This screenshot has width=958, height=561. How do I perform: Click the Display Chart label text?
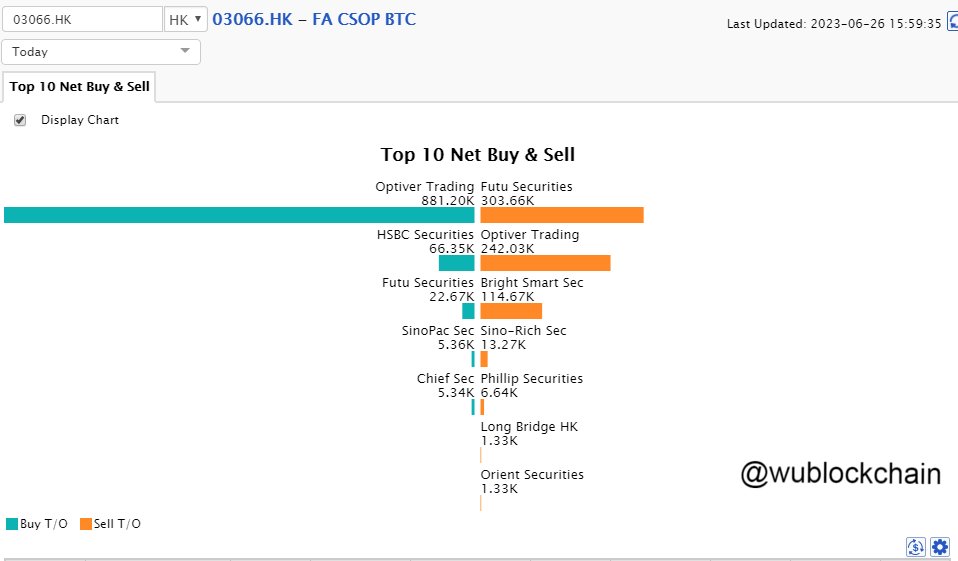[80, 120]
